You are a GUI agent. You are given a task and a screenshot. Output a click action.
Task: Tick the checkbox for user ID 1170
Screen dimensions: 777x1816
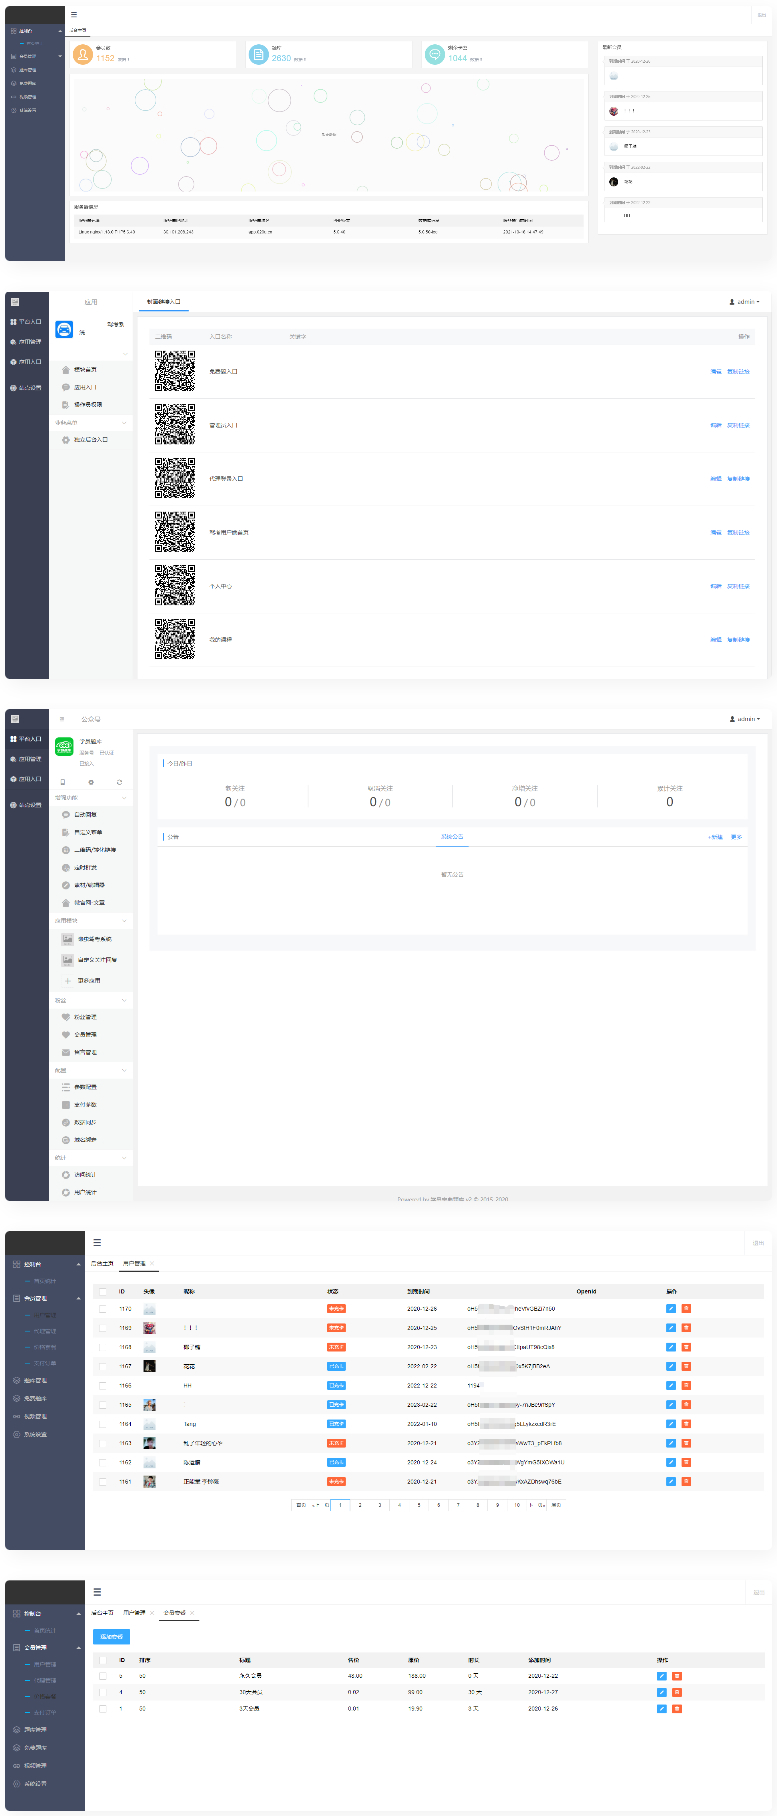click(103, 1308)
